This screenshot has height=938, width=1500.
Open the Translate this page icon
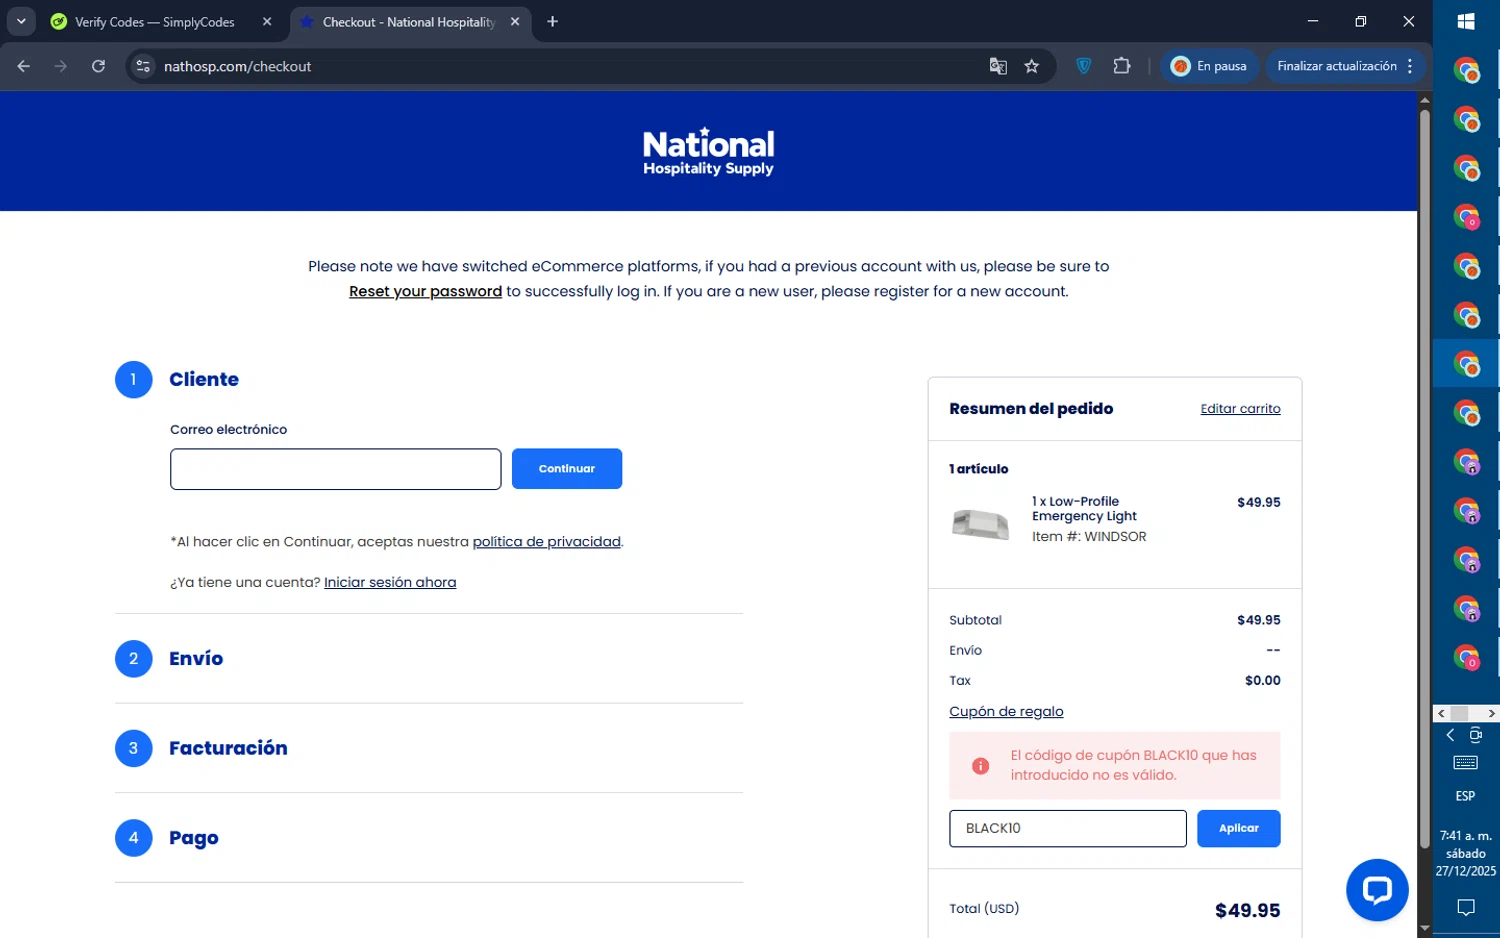tap(998, 66)
